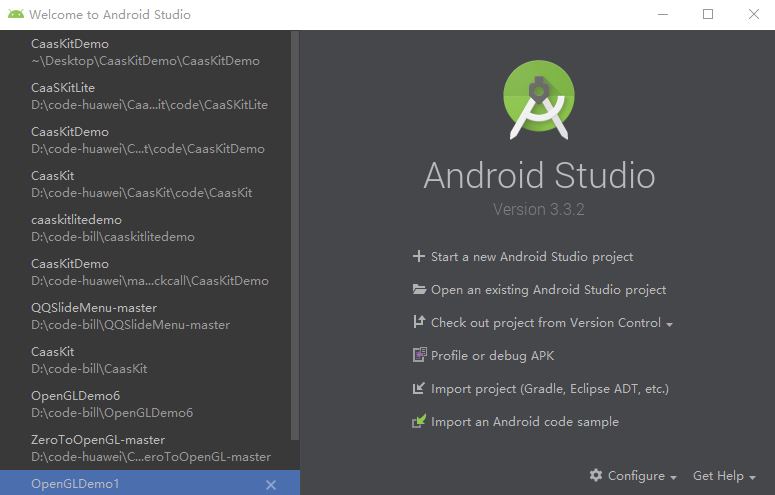Image resolution: width=775 pixels, height=495 pixels.
Task: Open the QQSlideMenu-master project
Action: 145,316
